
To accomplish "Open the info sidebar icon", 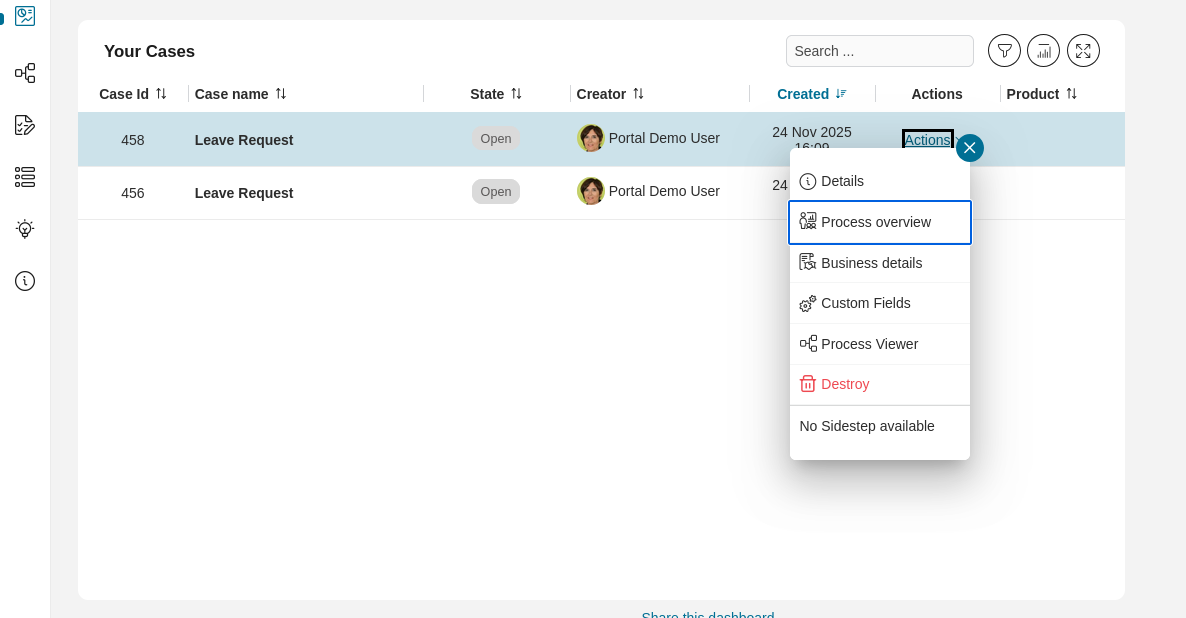I will point(24,281).
